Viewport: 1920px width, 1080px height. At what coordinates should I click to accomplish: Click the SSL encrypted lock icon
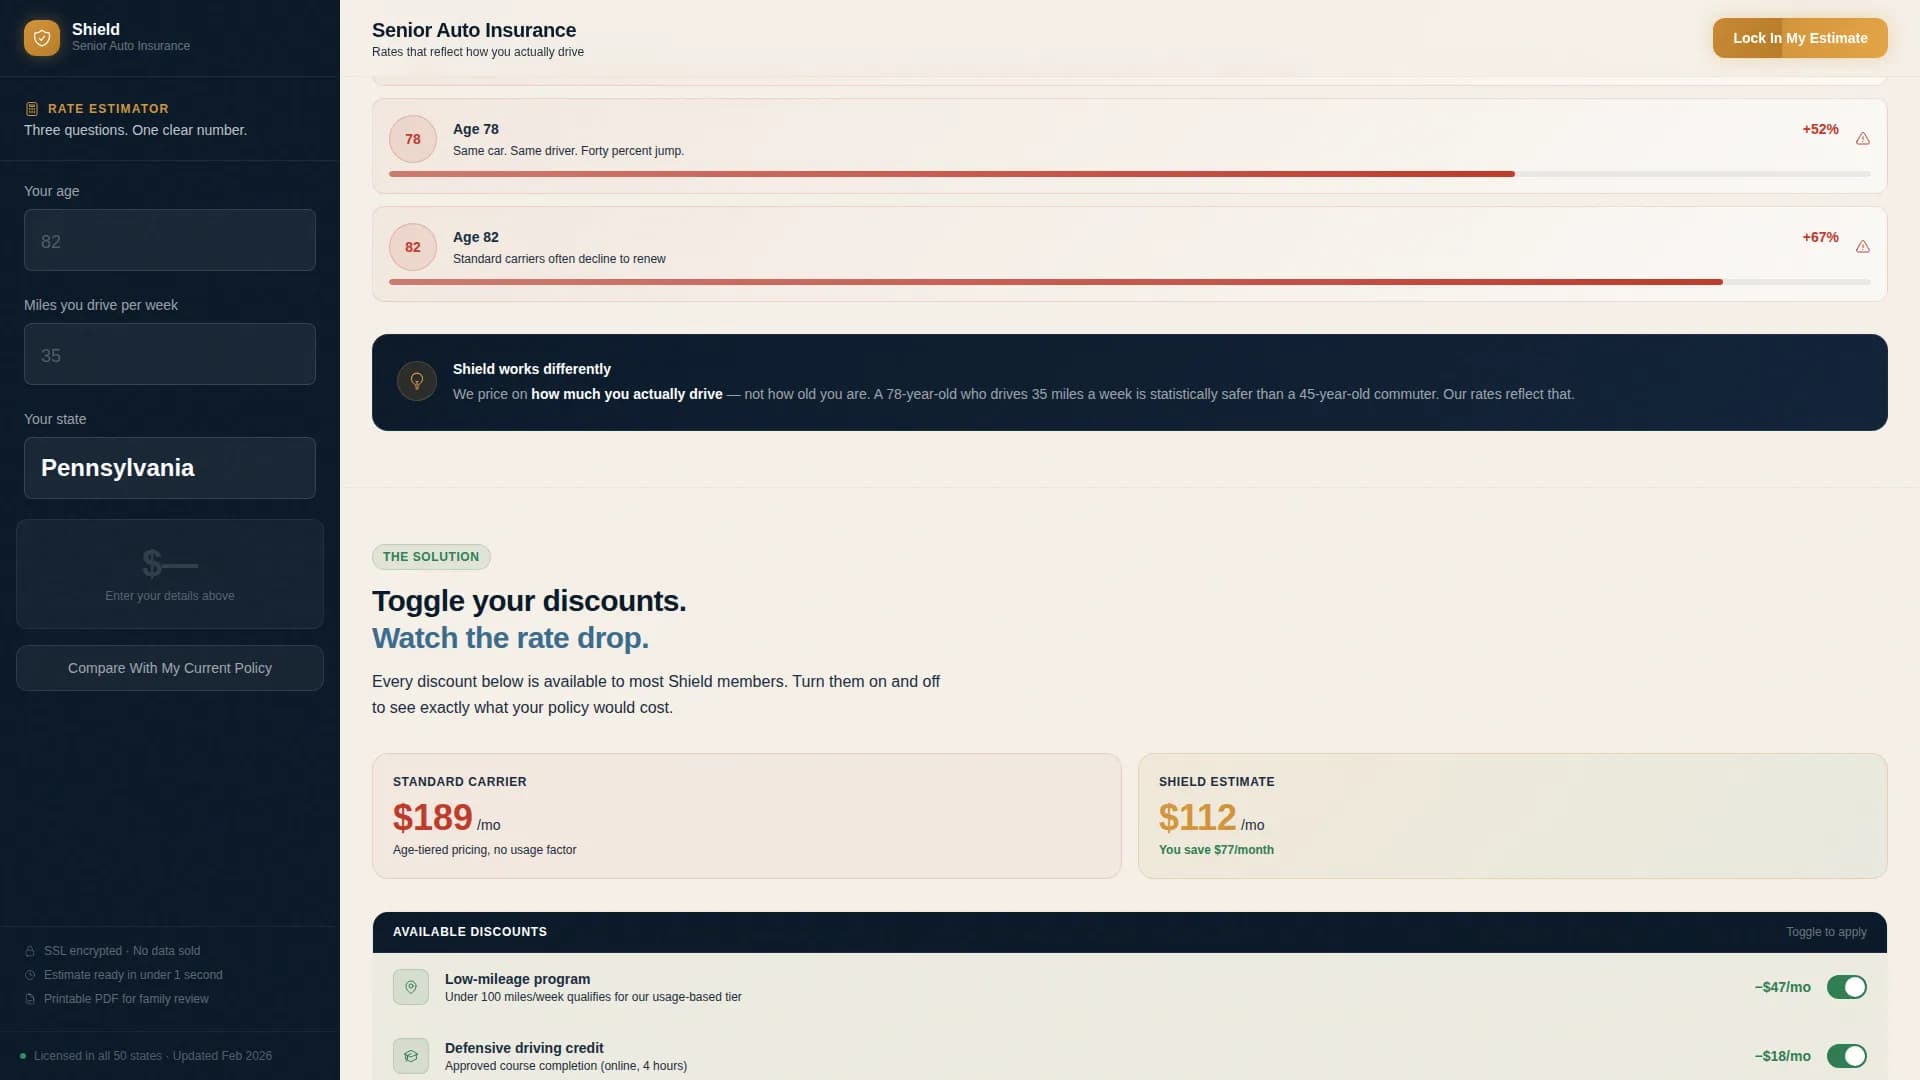tap(30, 951)
